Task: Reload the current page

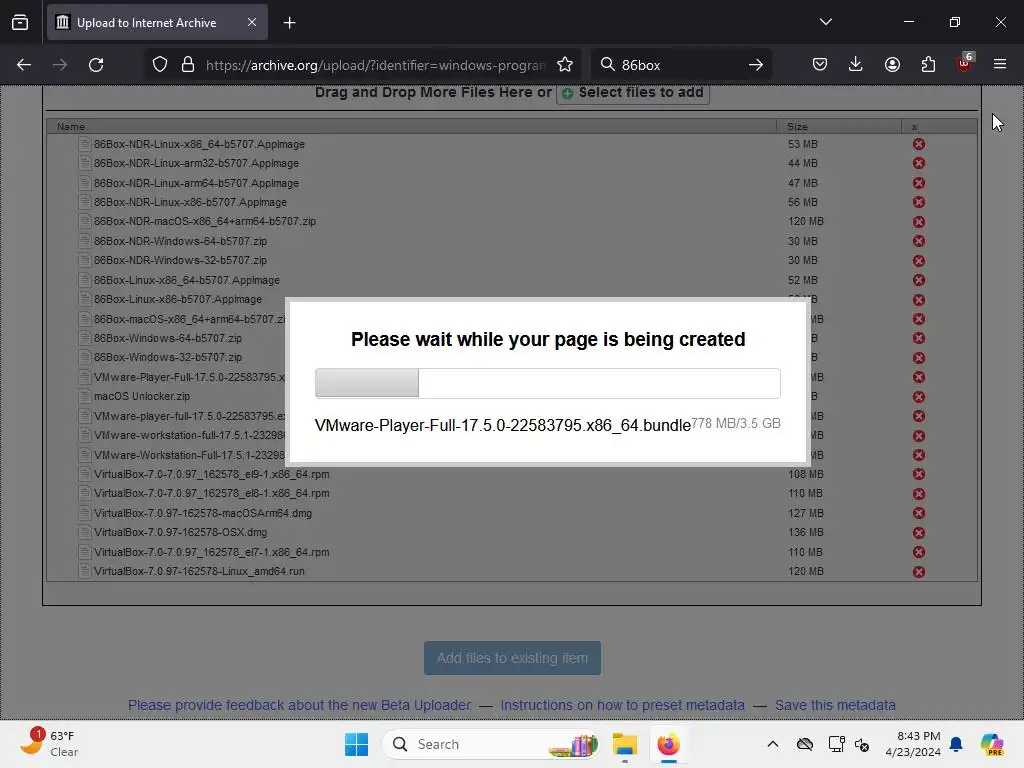Action: click(96, 65)
